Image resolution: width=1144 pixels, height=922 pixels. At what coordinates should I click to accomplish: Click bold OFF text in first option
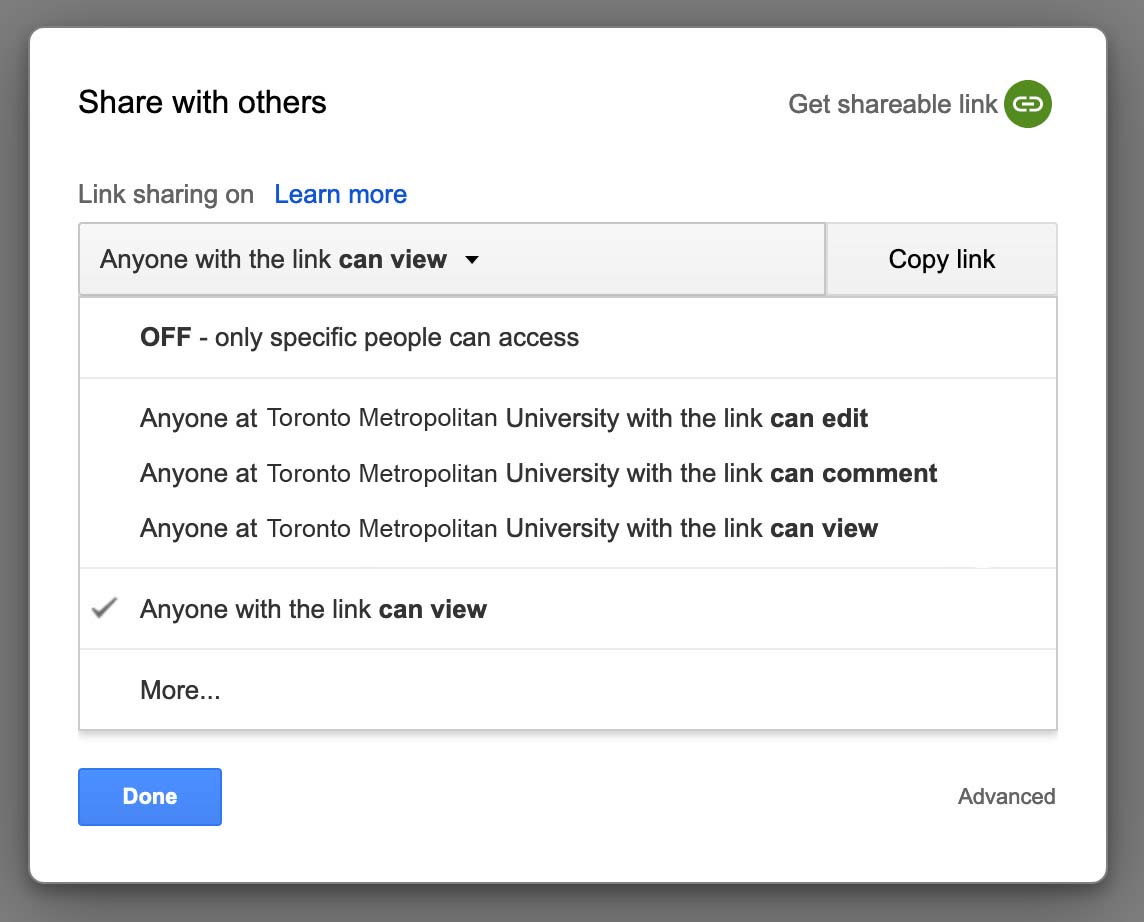pyautogui.click(x=165, y=337)
